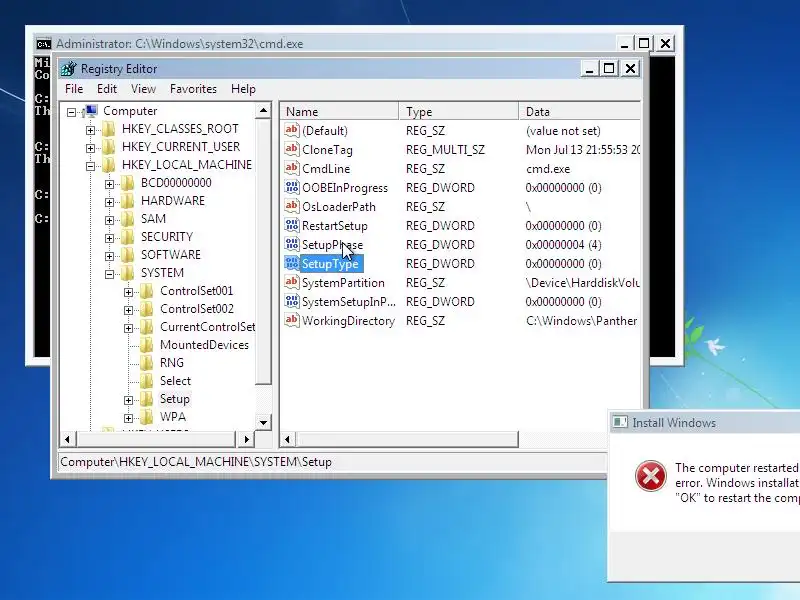Click the Registry Editor title bar icon

(x=68, y=69)
